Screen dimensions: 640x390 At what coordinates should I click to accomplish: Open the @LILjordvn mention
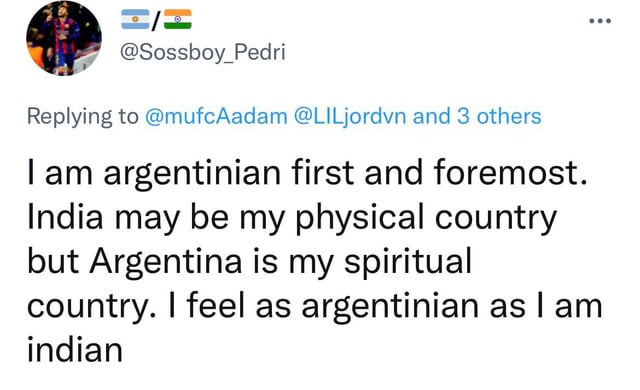350,116
